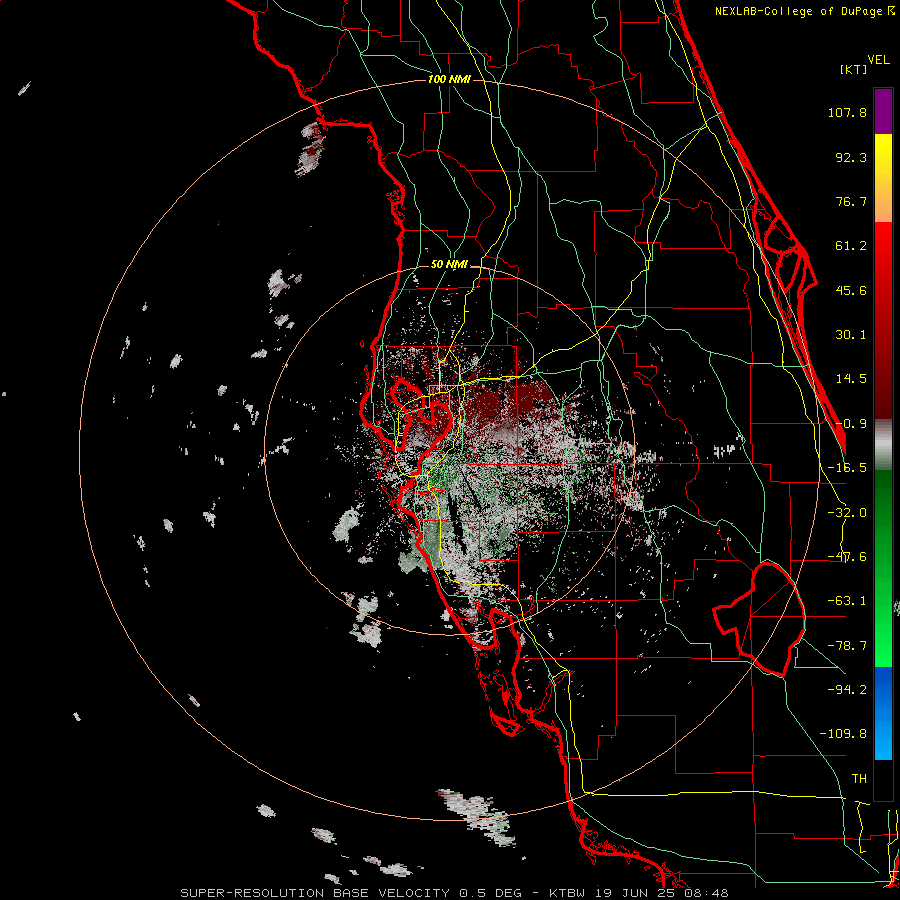
Task: Pick the gray segment of the color bar
Action: click(x=883, y=445)
